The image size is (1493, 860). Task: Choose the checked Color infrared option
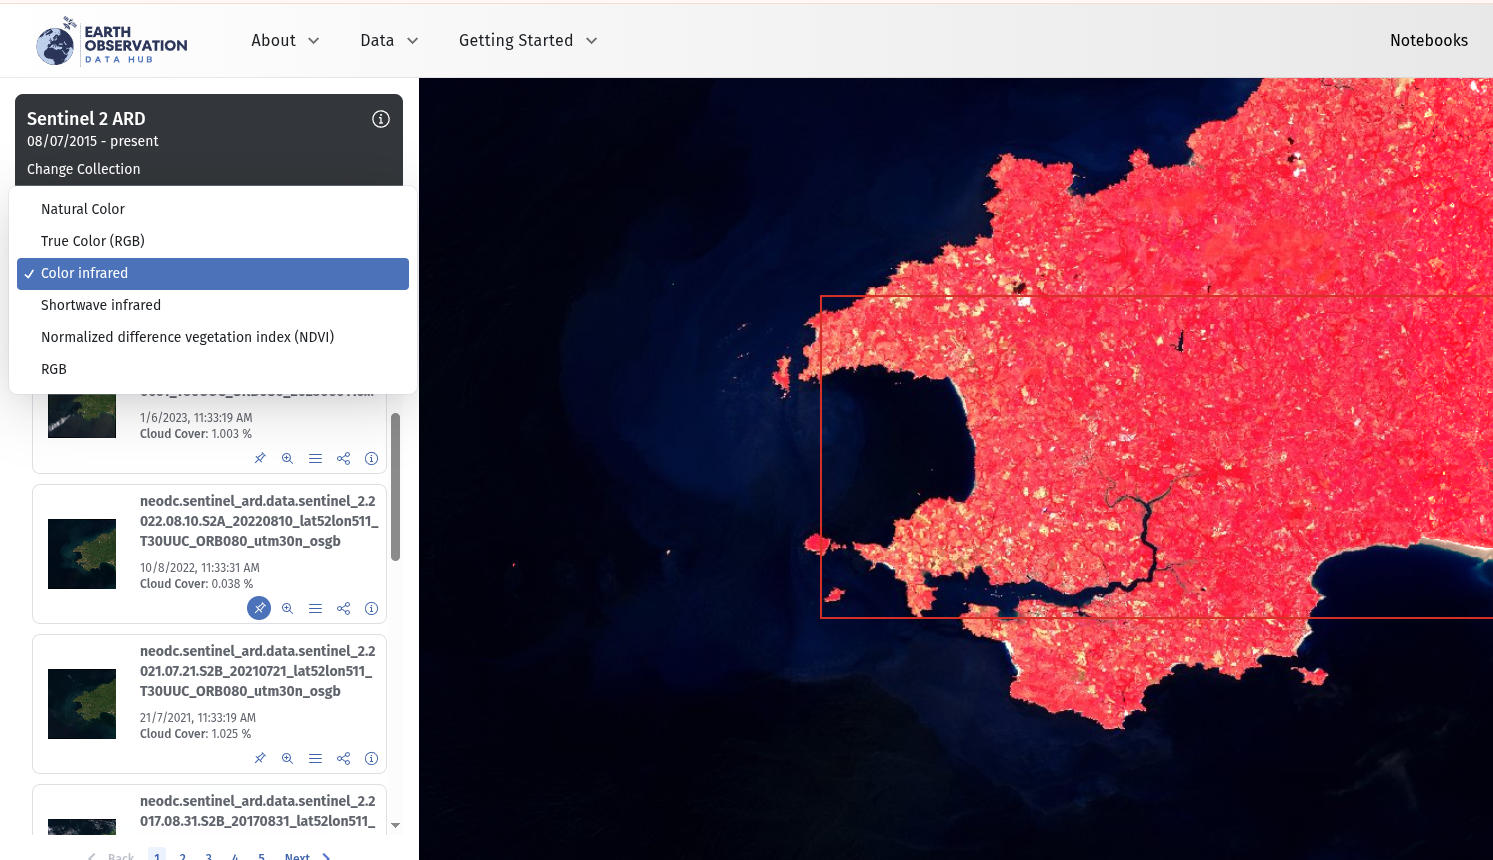pos(213,273)
